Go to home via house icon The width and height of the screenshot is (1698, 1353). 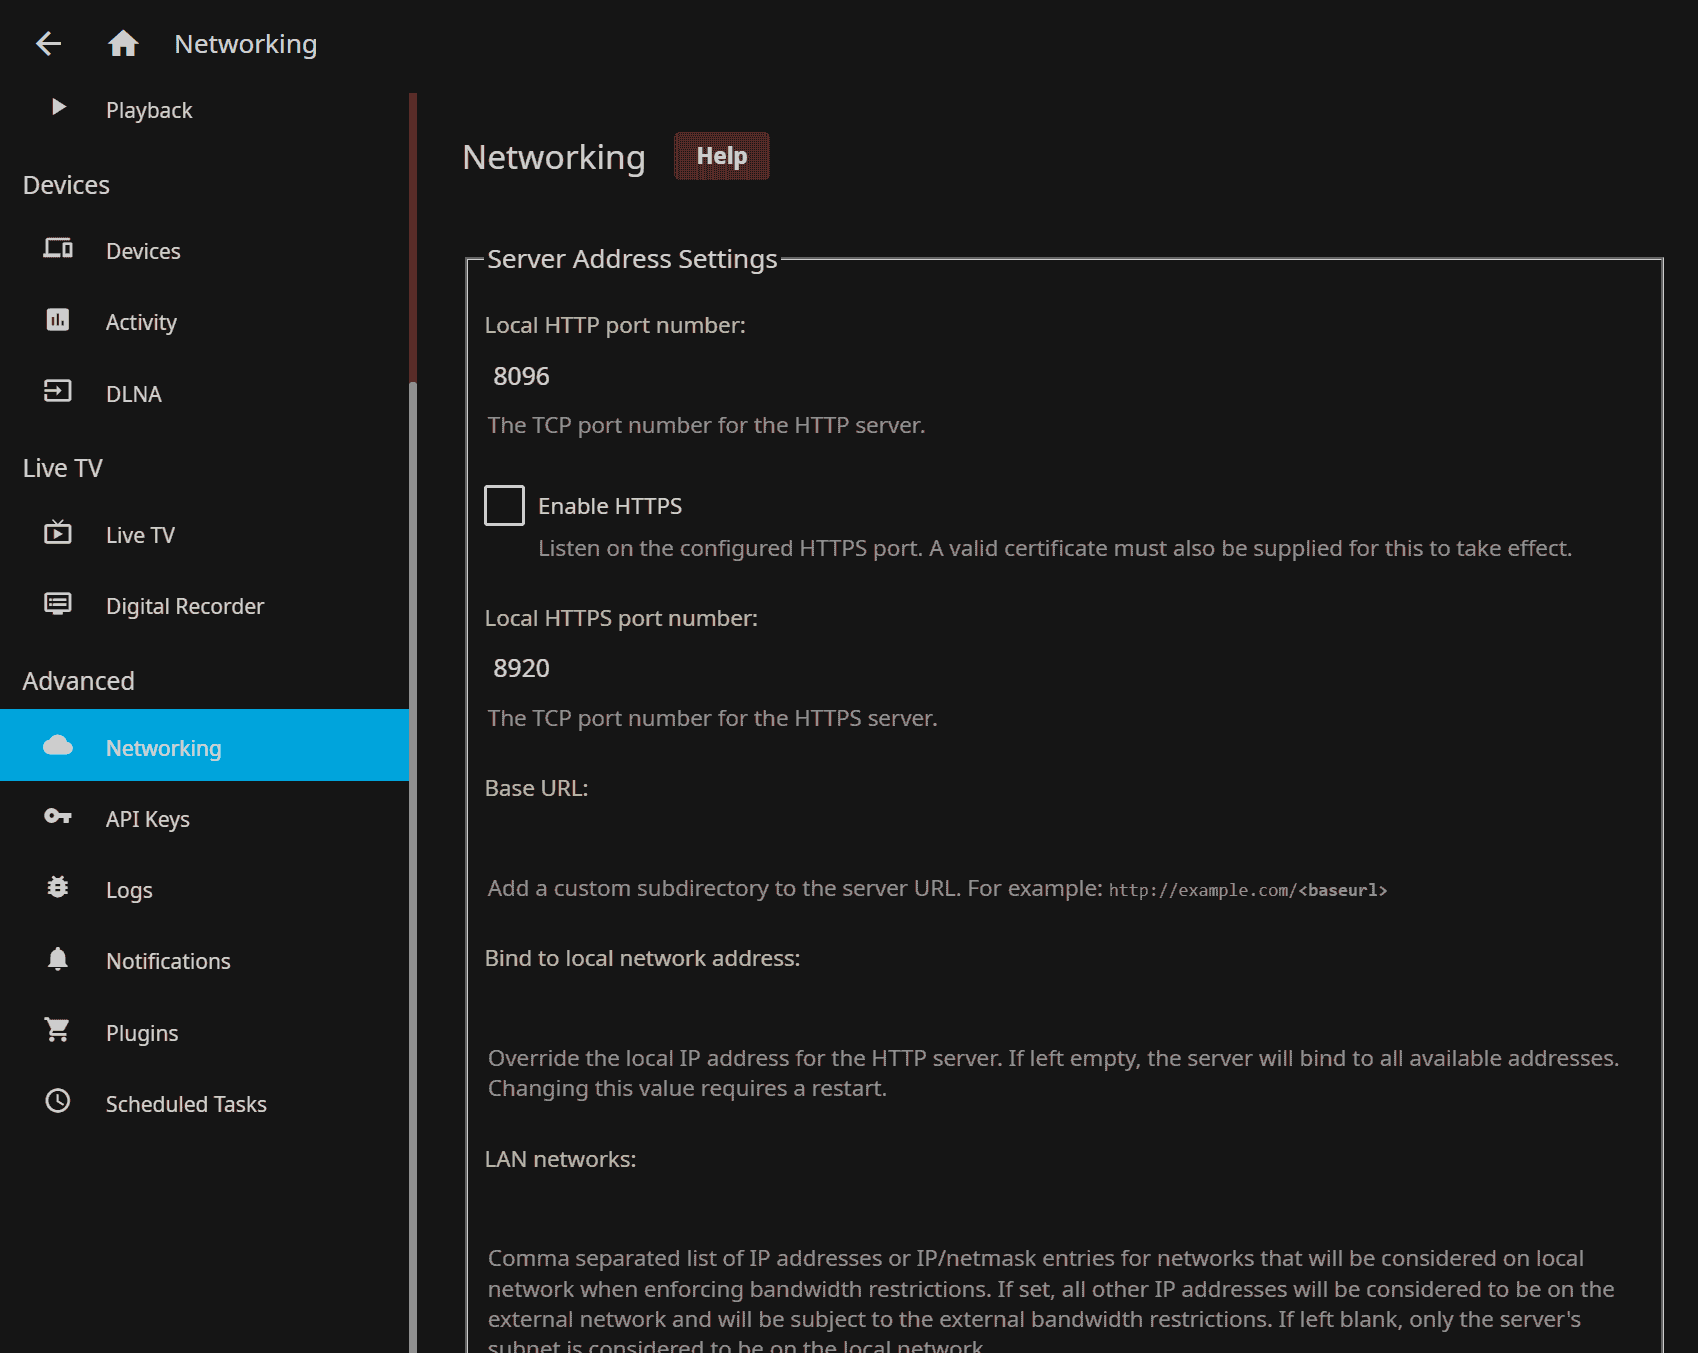click(123, 43)
